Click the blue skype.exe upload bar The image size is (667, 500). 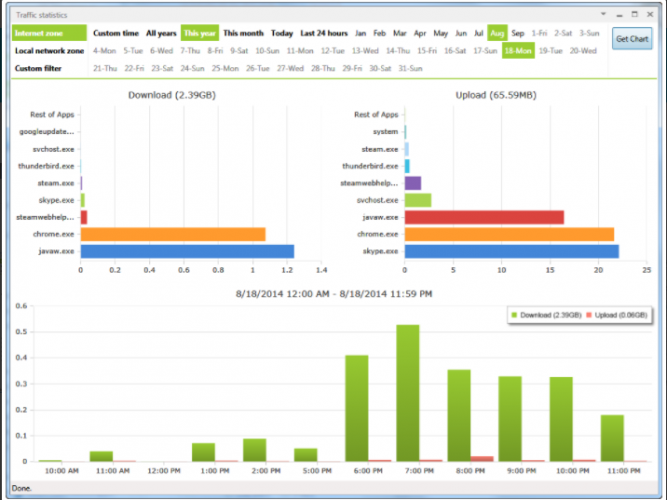[x=512, y=251]
